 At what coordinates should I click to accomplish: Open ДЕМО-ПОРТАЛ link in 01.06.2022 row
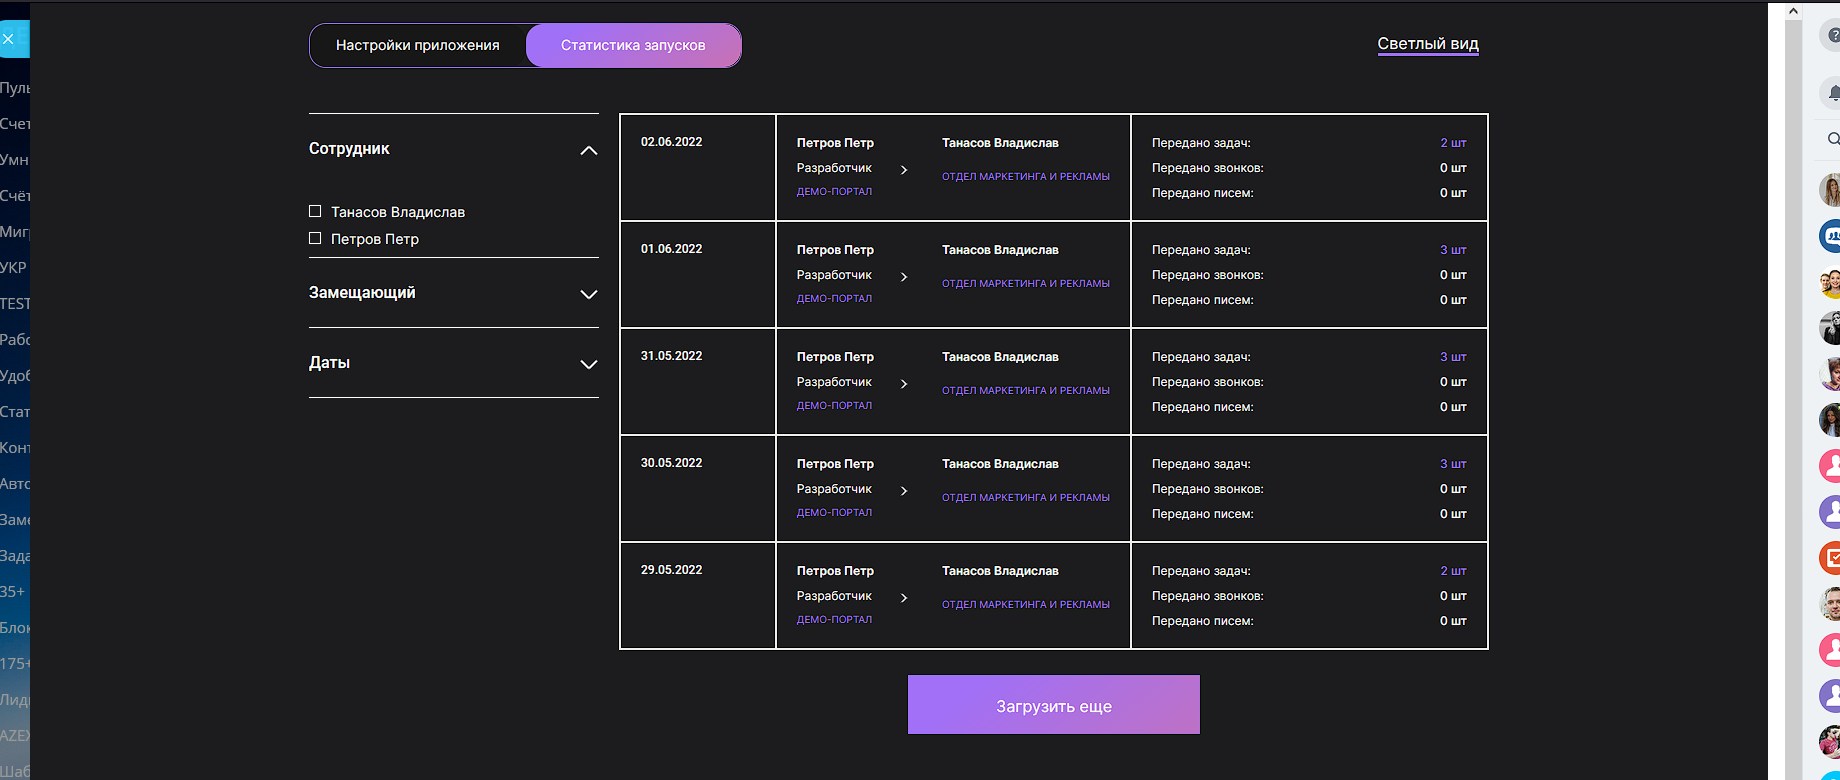(x=834, y=299)
